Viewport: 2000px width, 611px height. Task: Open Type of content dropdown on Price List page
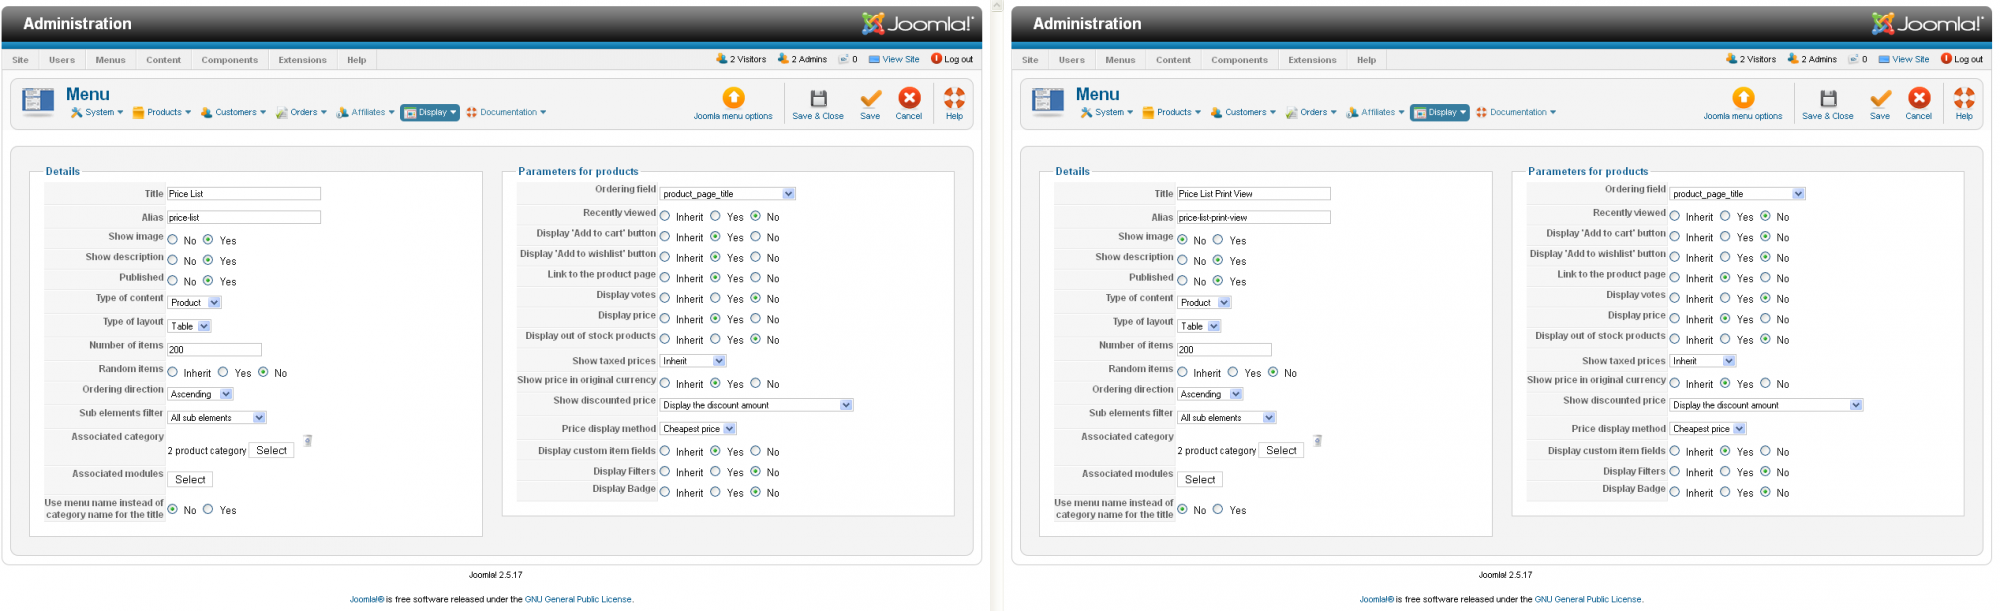[x=194, y=302]
